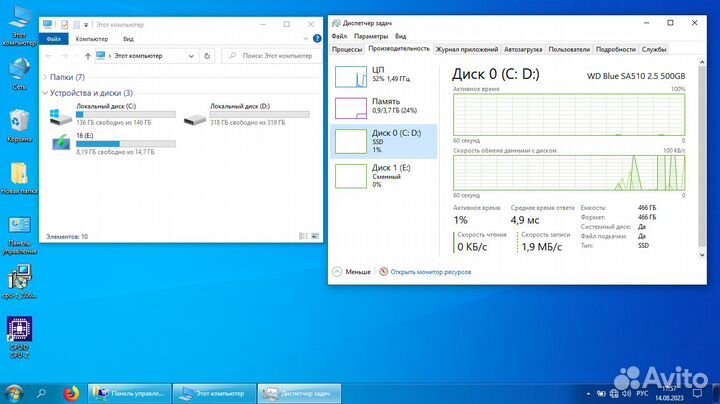This screenshot has width=720, height=404.
Task: Select Диск 0 (C: D:) performance item
Action: point(384,141)
